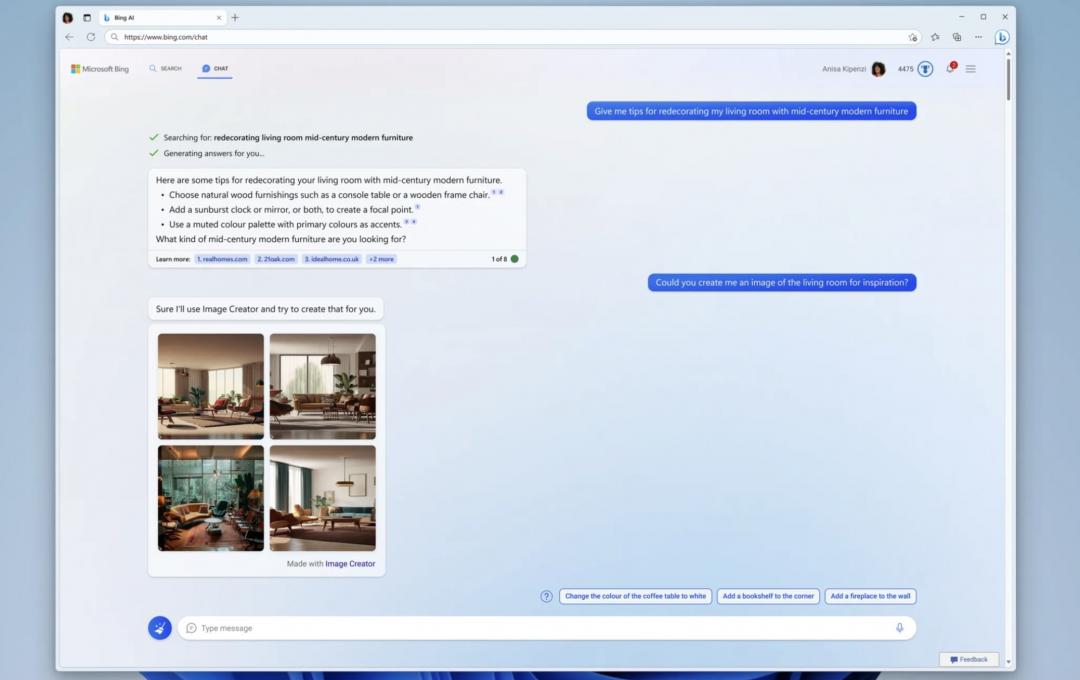This screenshot has height=680, width=1080.
Task: Select the CHAT tab
Action: click(x=215, y=69)
